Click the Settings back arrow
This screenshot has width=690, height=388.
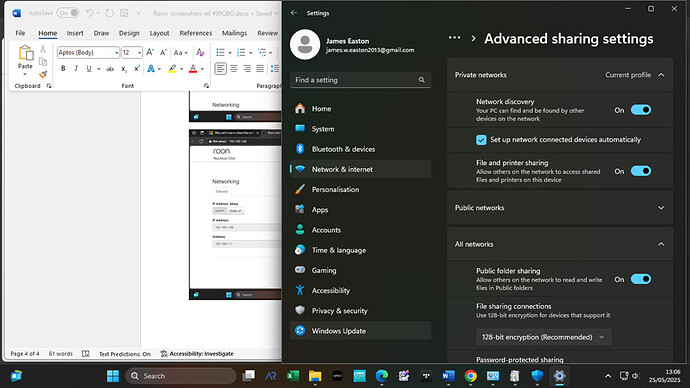(294, 13)
